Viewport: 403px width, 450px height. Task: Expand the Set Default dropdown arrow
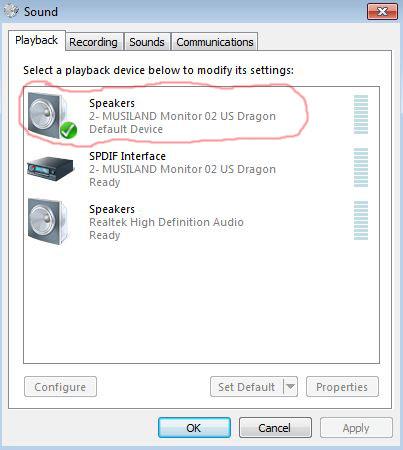[290, 387]
